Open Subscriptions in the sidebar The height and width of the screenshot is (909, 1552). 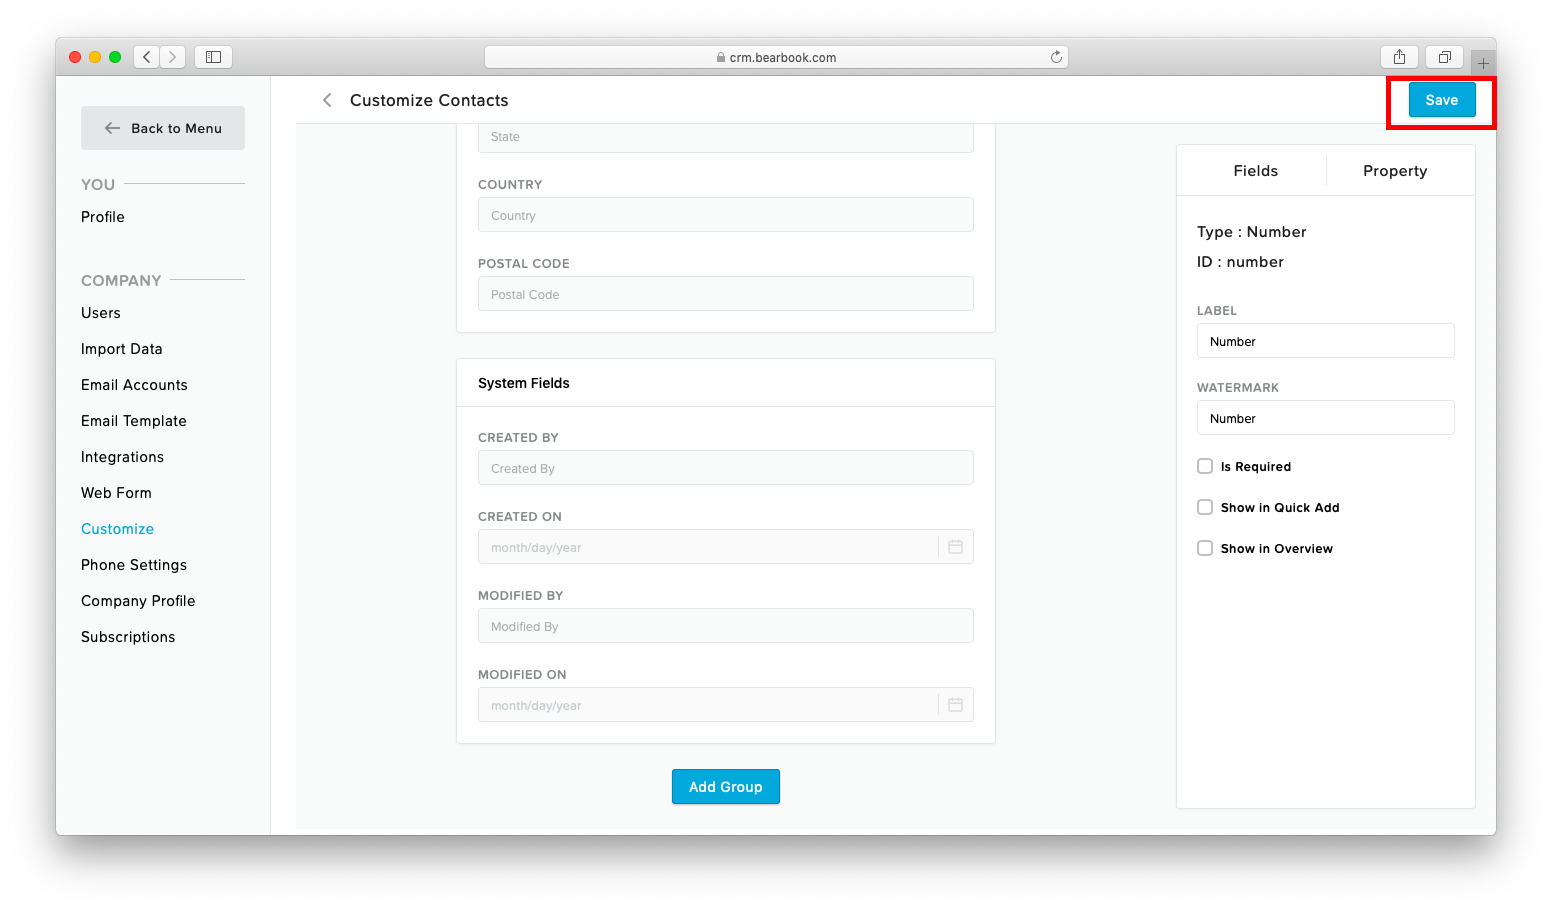(128, 637)
